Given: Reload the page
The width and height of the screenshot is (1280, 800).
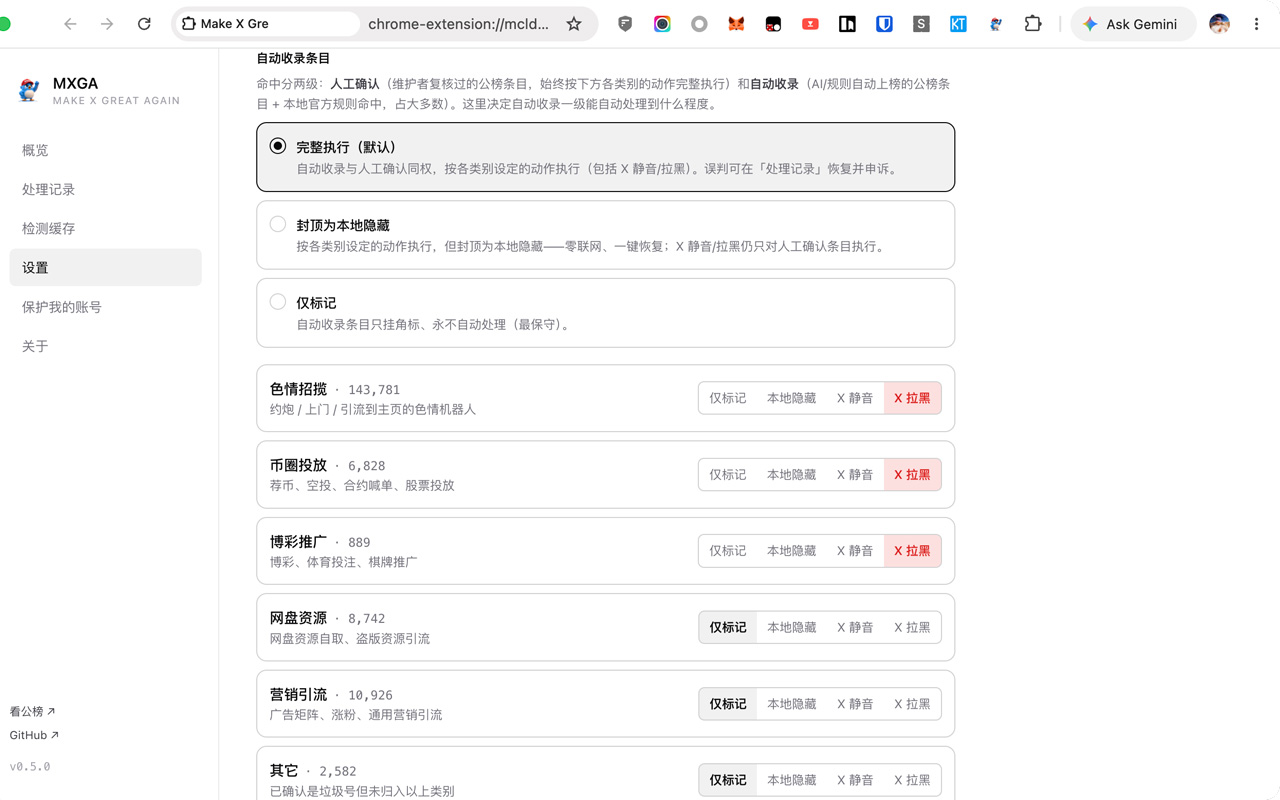Looking at the screenshot, I should click(144, 24).
